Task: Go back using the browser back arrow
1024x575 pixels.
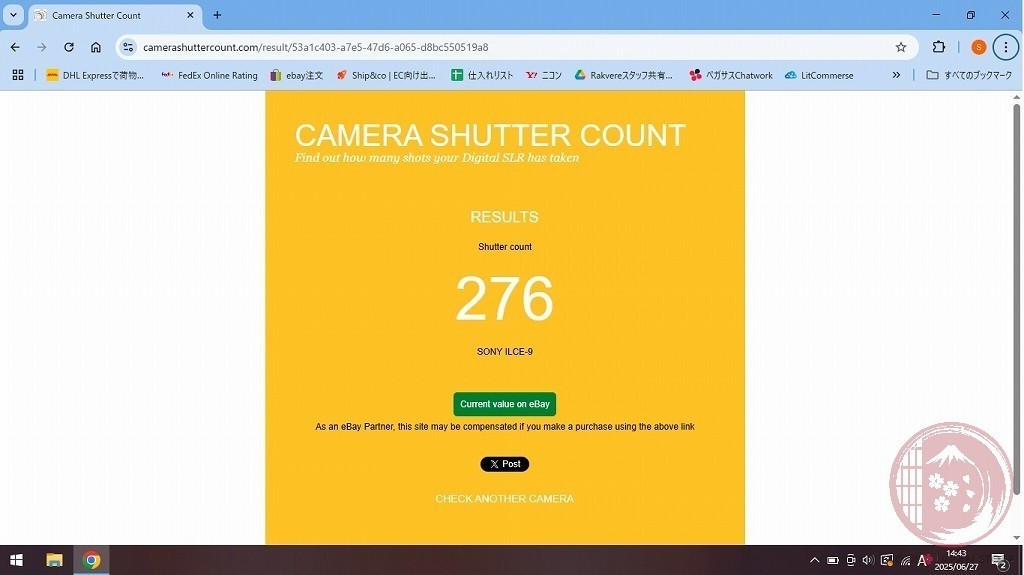Action: point(15,47)
